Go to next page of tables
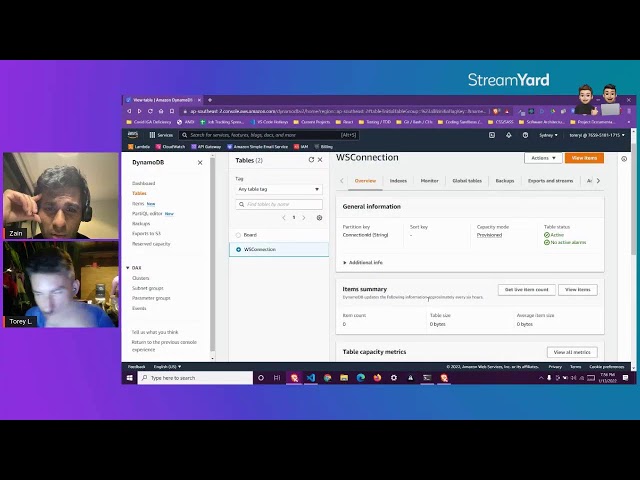 pos(304,218)
